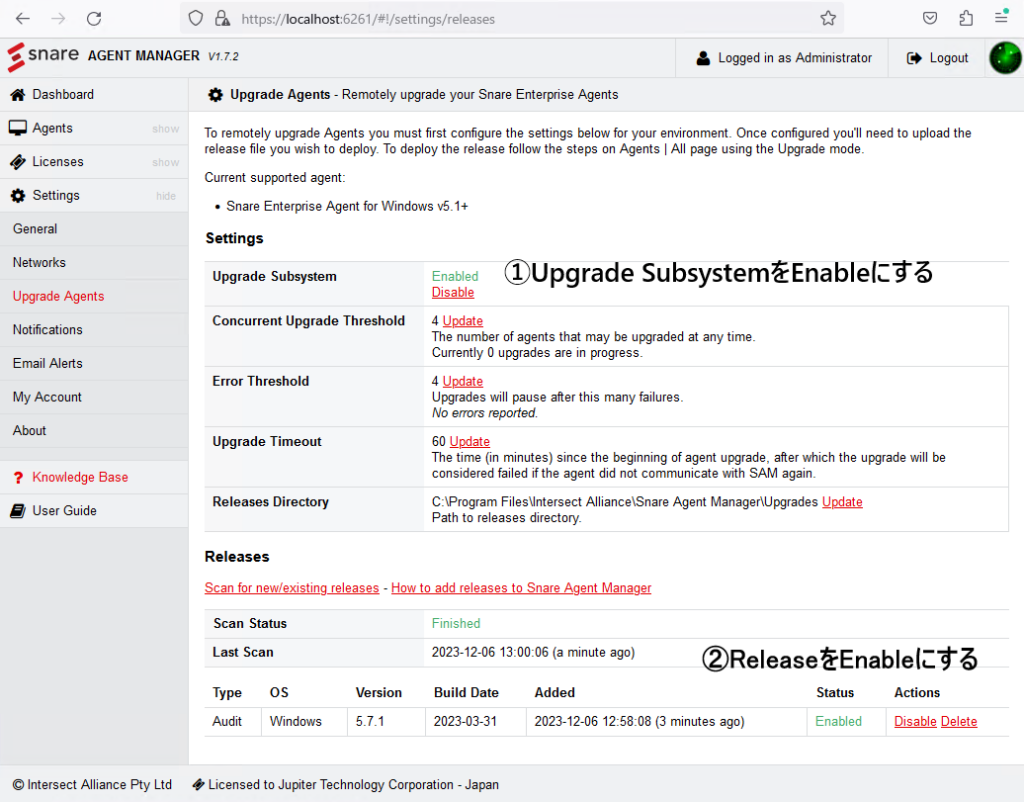Click the Version column header
The width and height of the screenshot is (1024, 802).
[378, 693]
